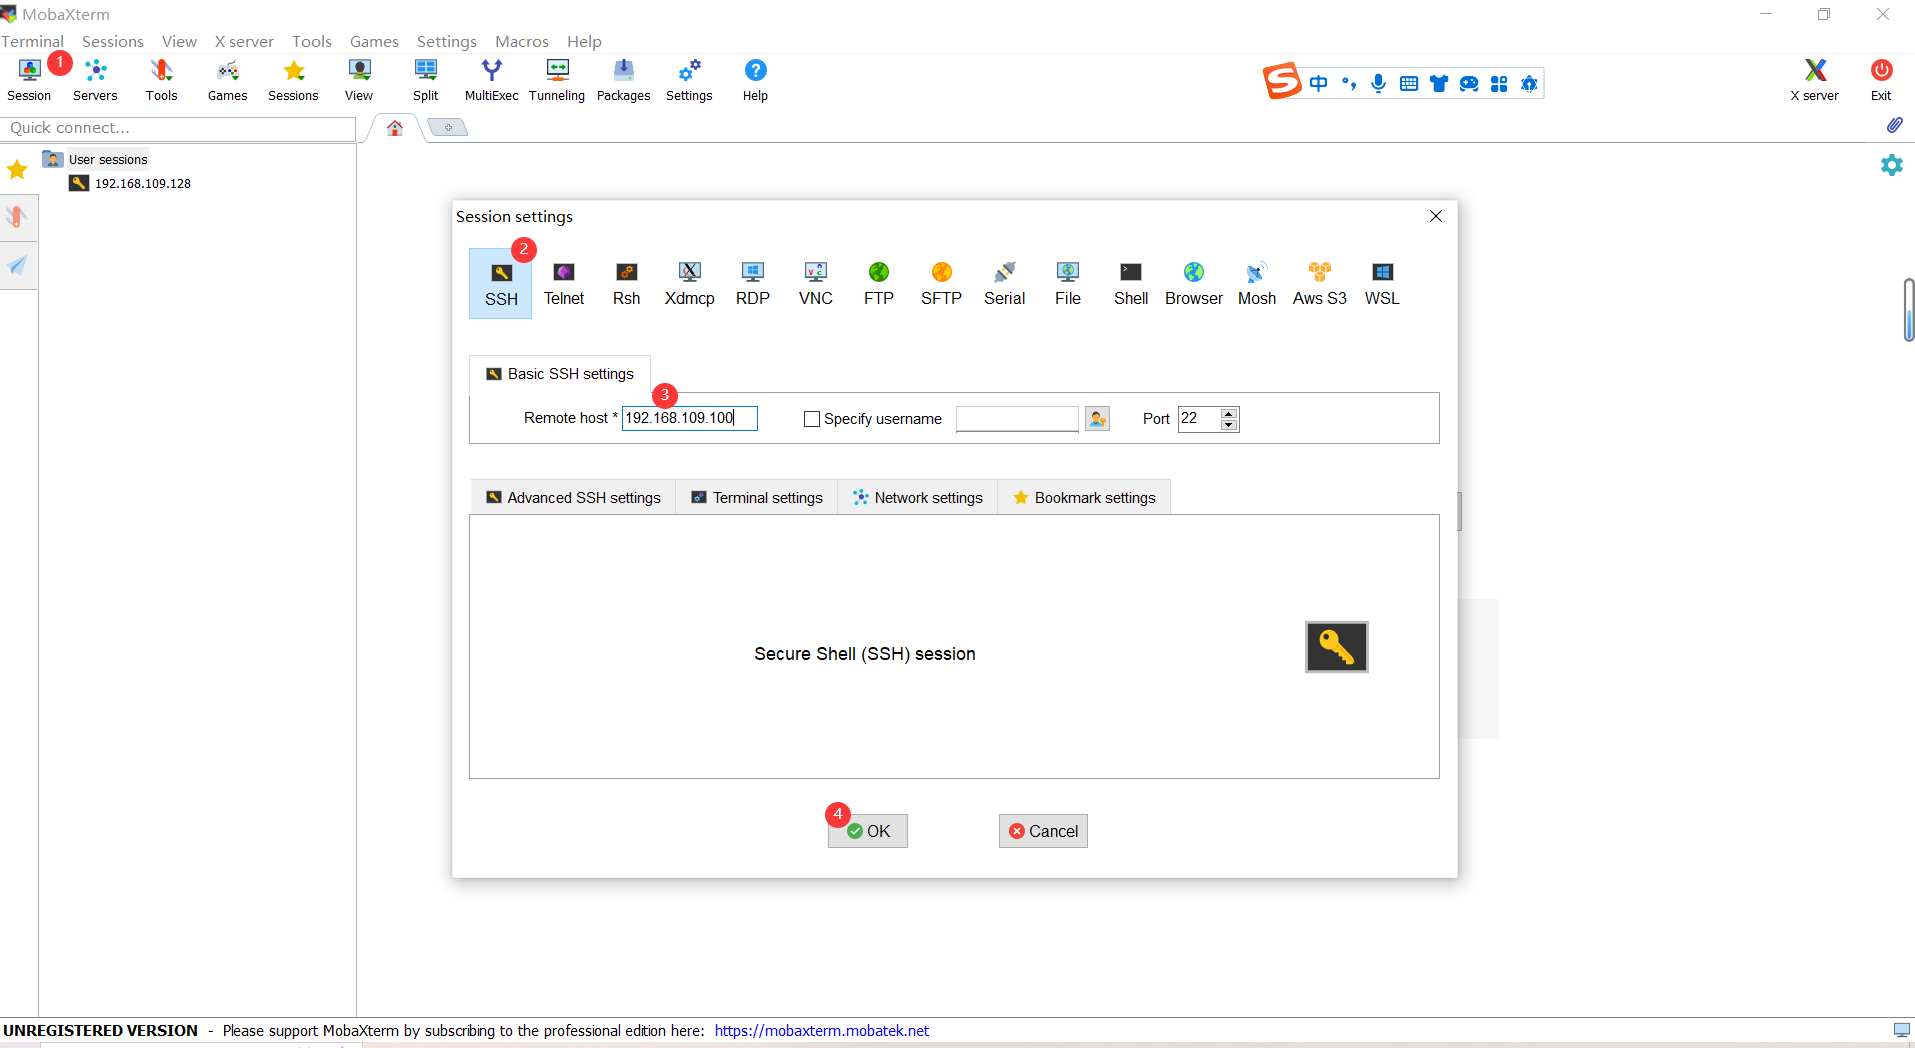Image resolution: width=1915 pixels, height=1048 pixels.
Task: Click the Sogou S logo icon
Action: pyautogui.click(x=1282, y=81)
